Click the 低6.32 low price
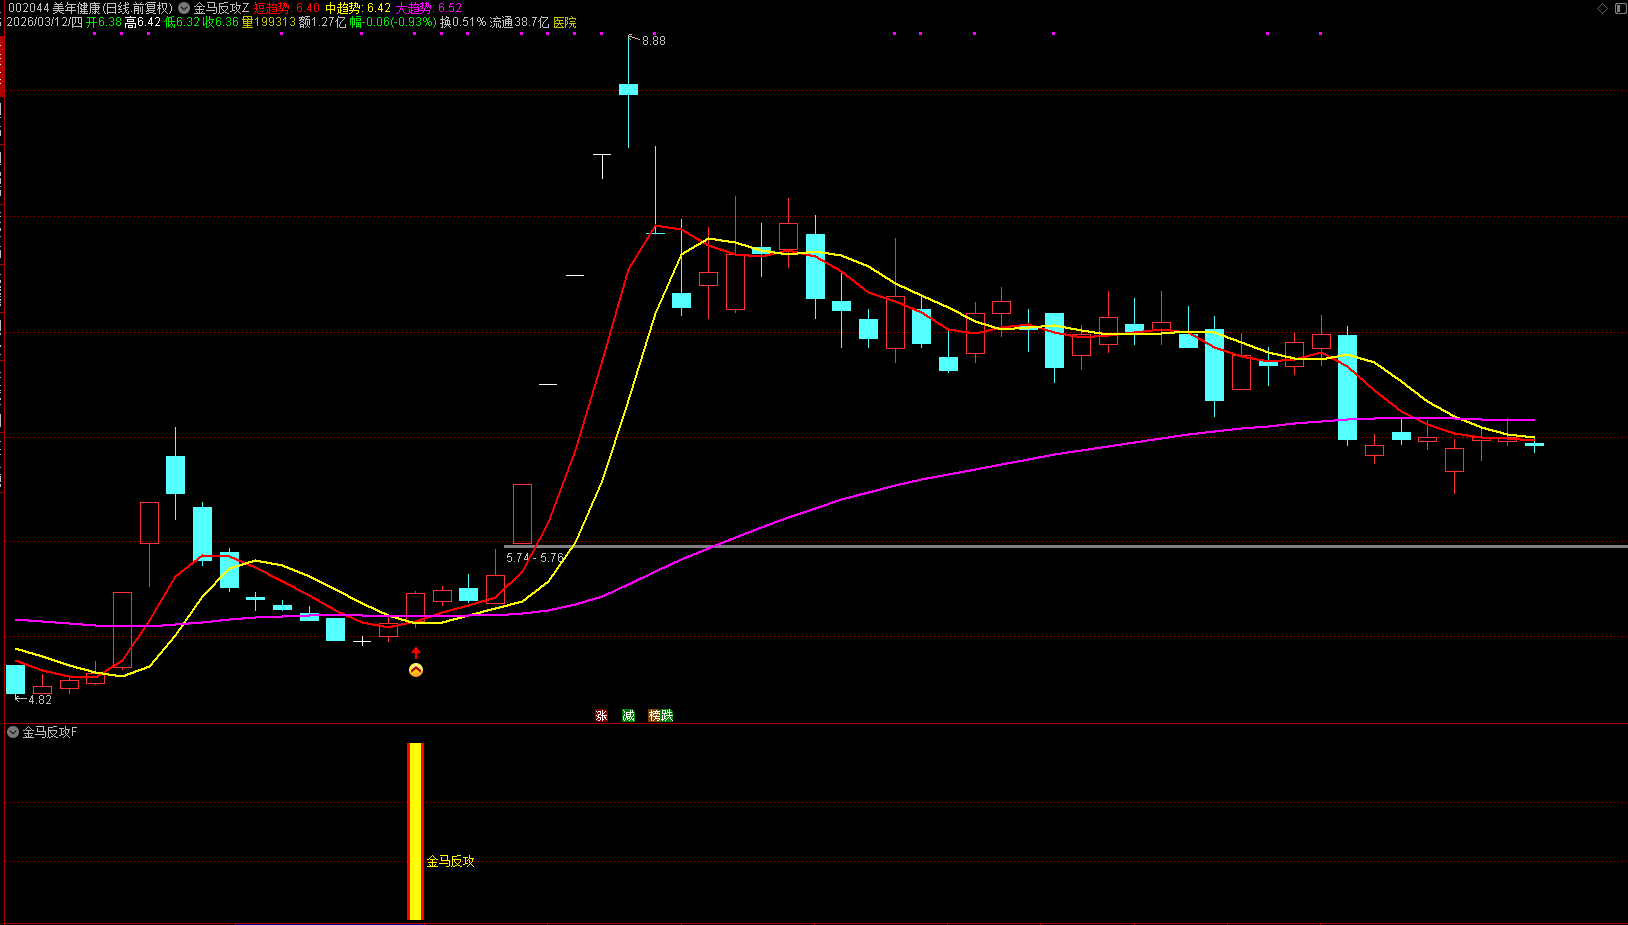1628x925 pixels. 182,22
